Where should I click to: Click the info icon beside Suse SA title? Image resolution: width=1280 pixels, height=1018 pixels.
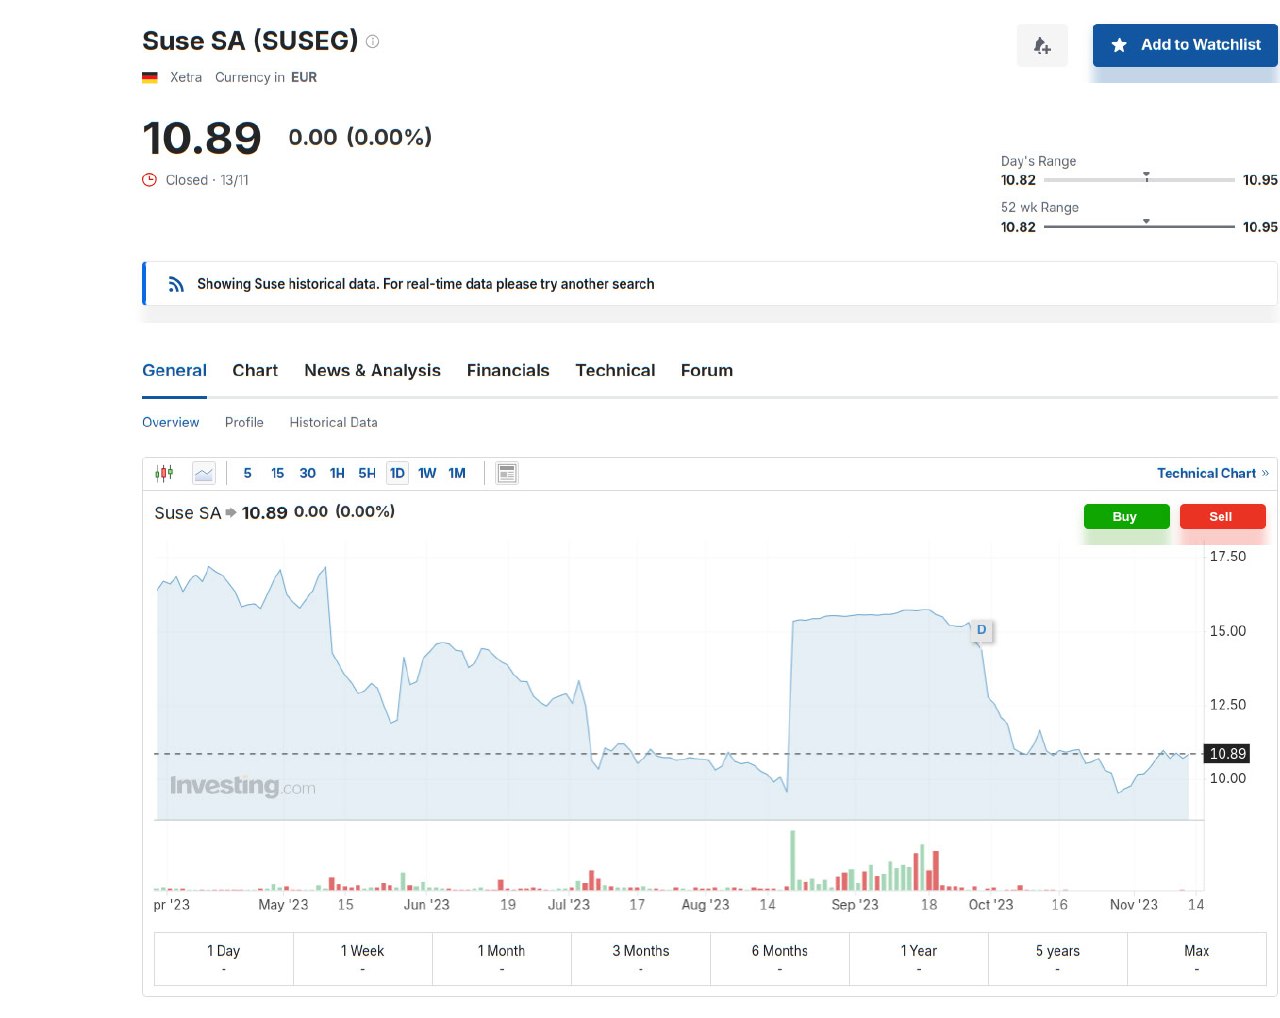tap(373, 42)
